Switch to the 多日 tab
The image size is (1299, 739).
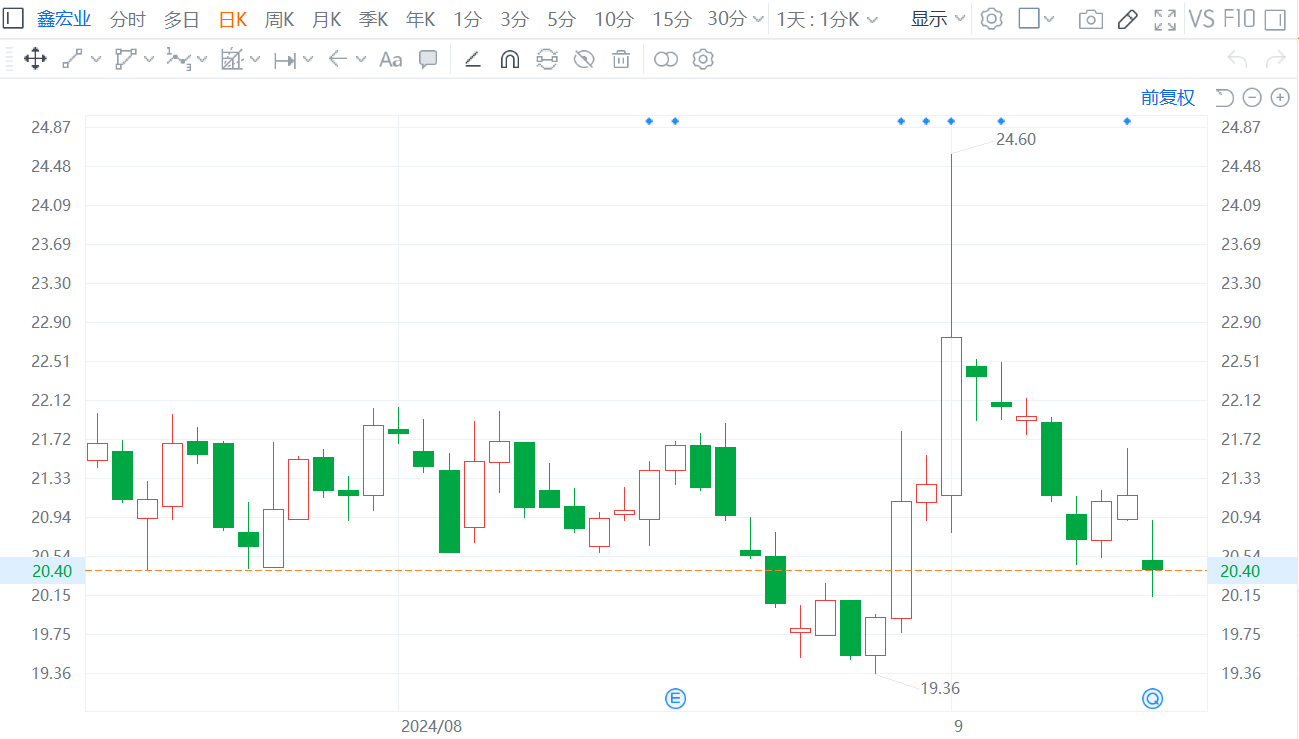click(x=181, y=19)
